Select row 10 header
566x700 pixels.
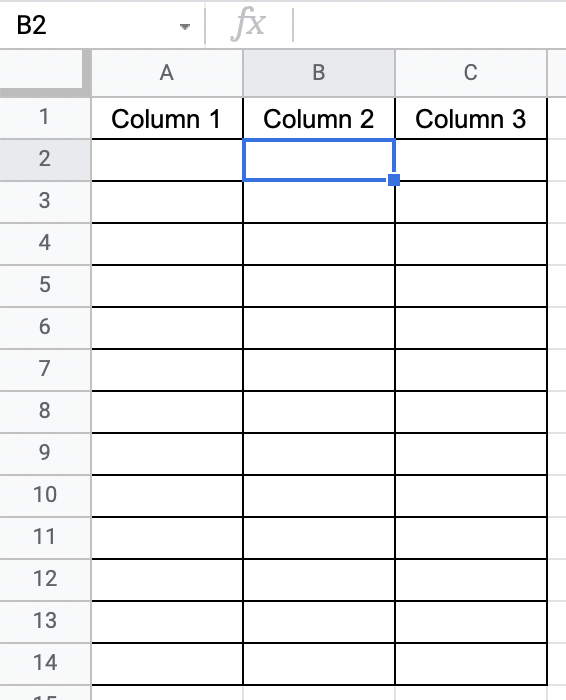(45, 496)
